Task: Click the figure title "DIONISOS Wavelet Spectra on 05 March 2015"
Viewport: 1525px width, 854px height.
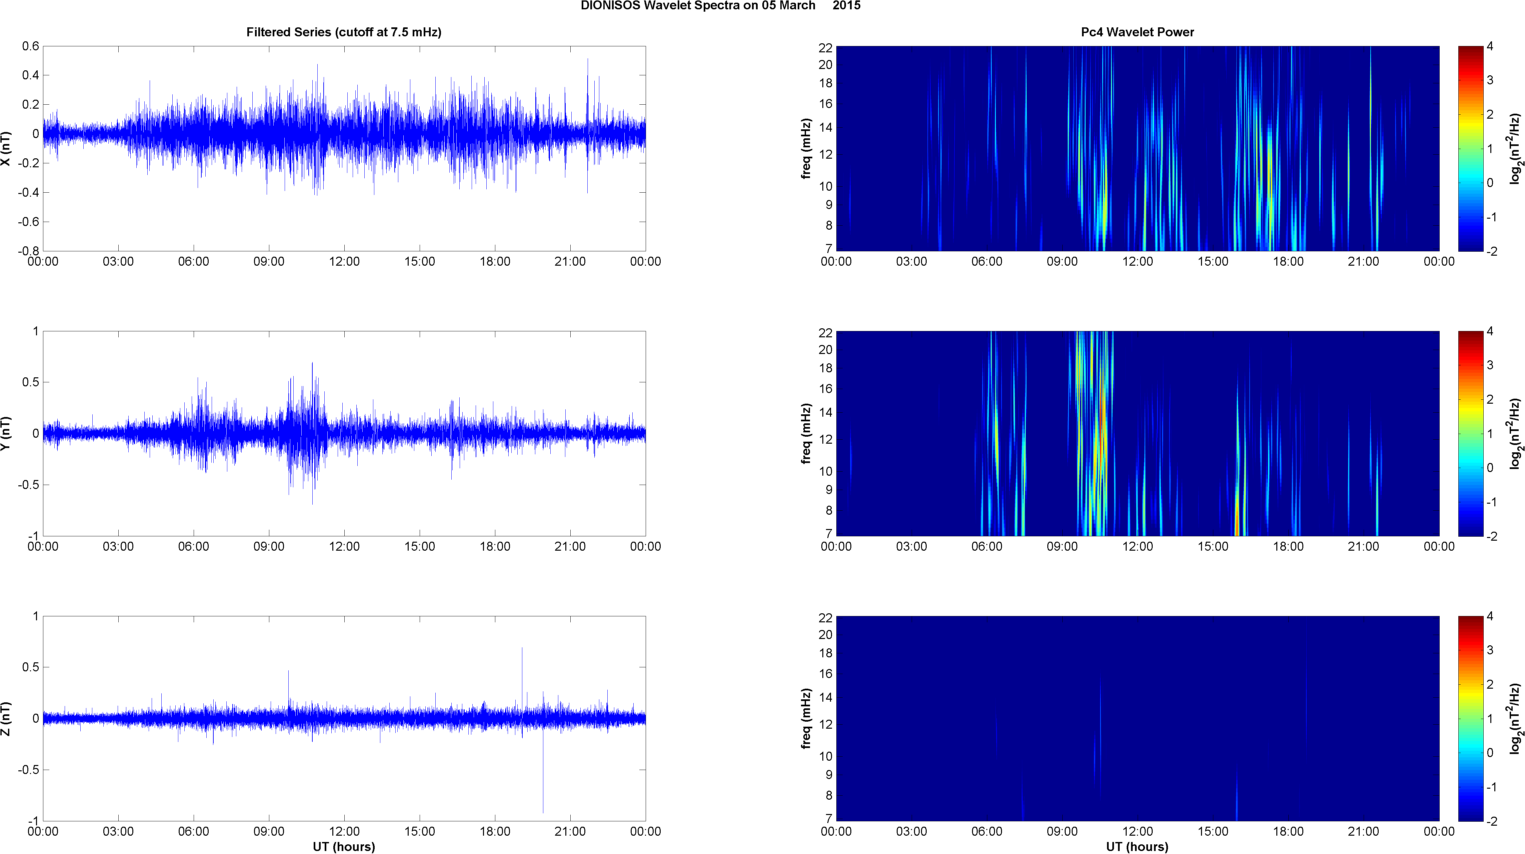Action: (720, 6)
